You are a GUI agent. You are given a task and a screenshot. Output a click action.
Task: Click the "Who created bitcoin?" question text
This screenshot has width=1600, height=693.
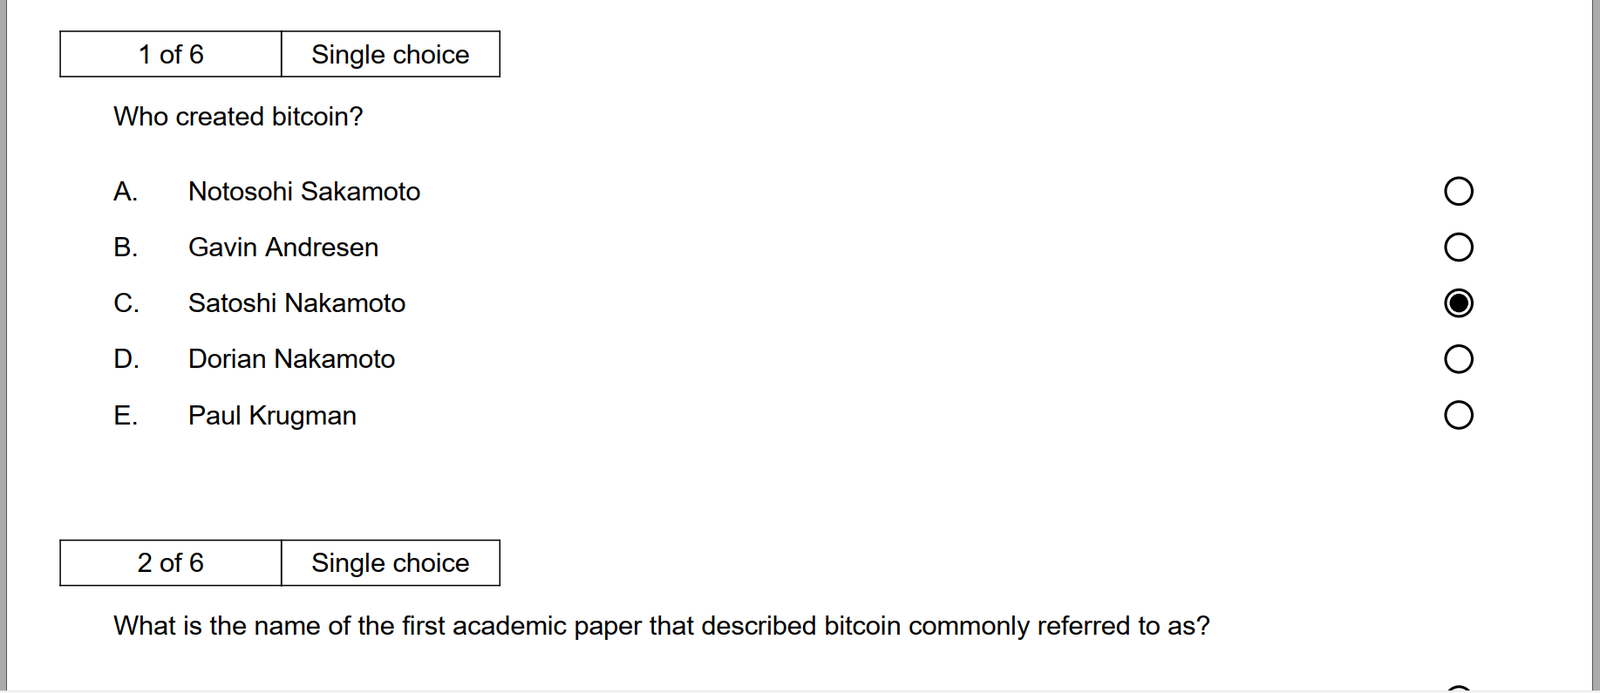[x=238, y=117]
